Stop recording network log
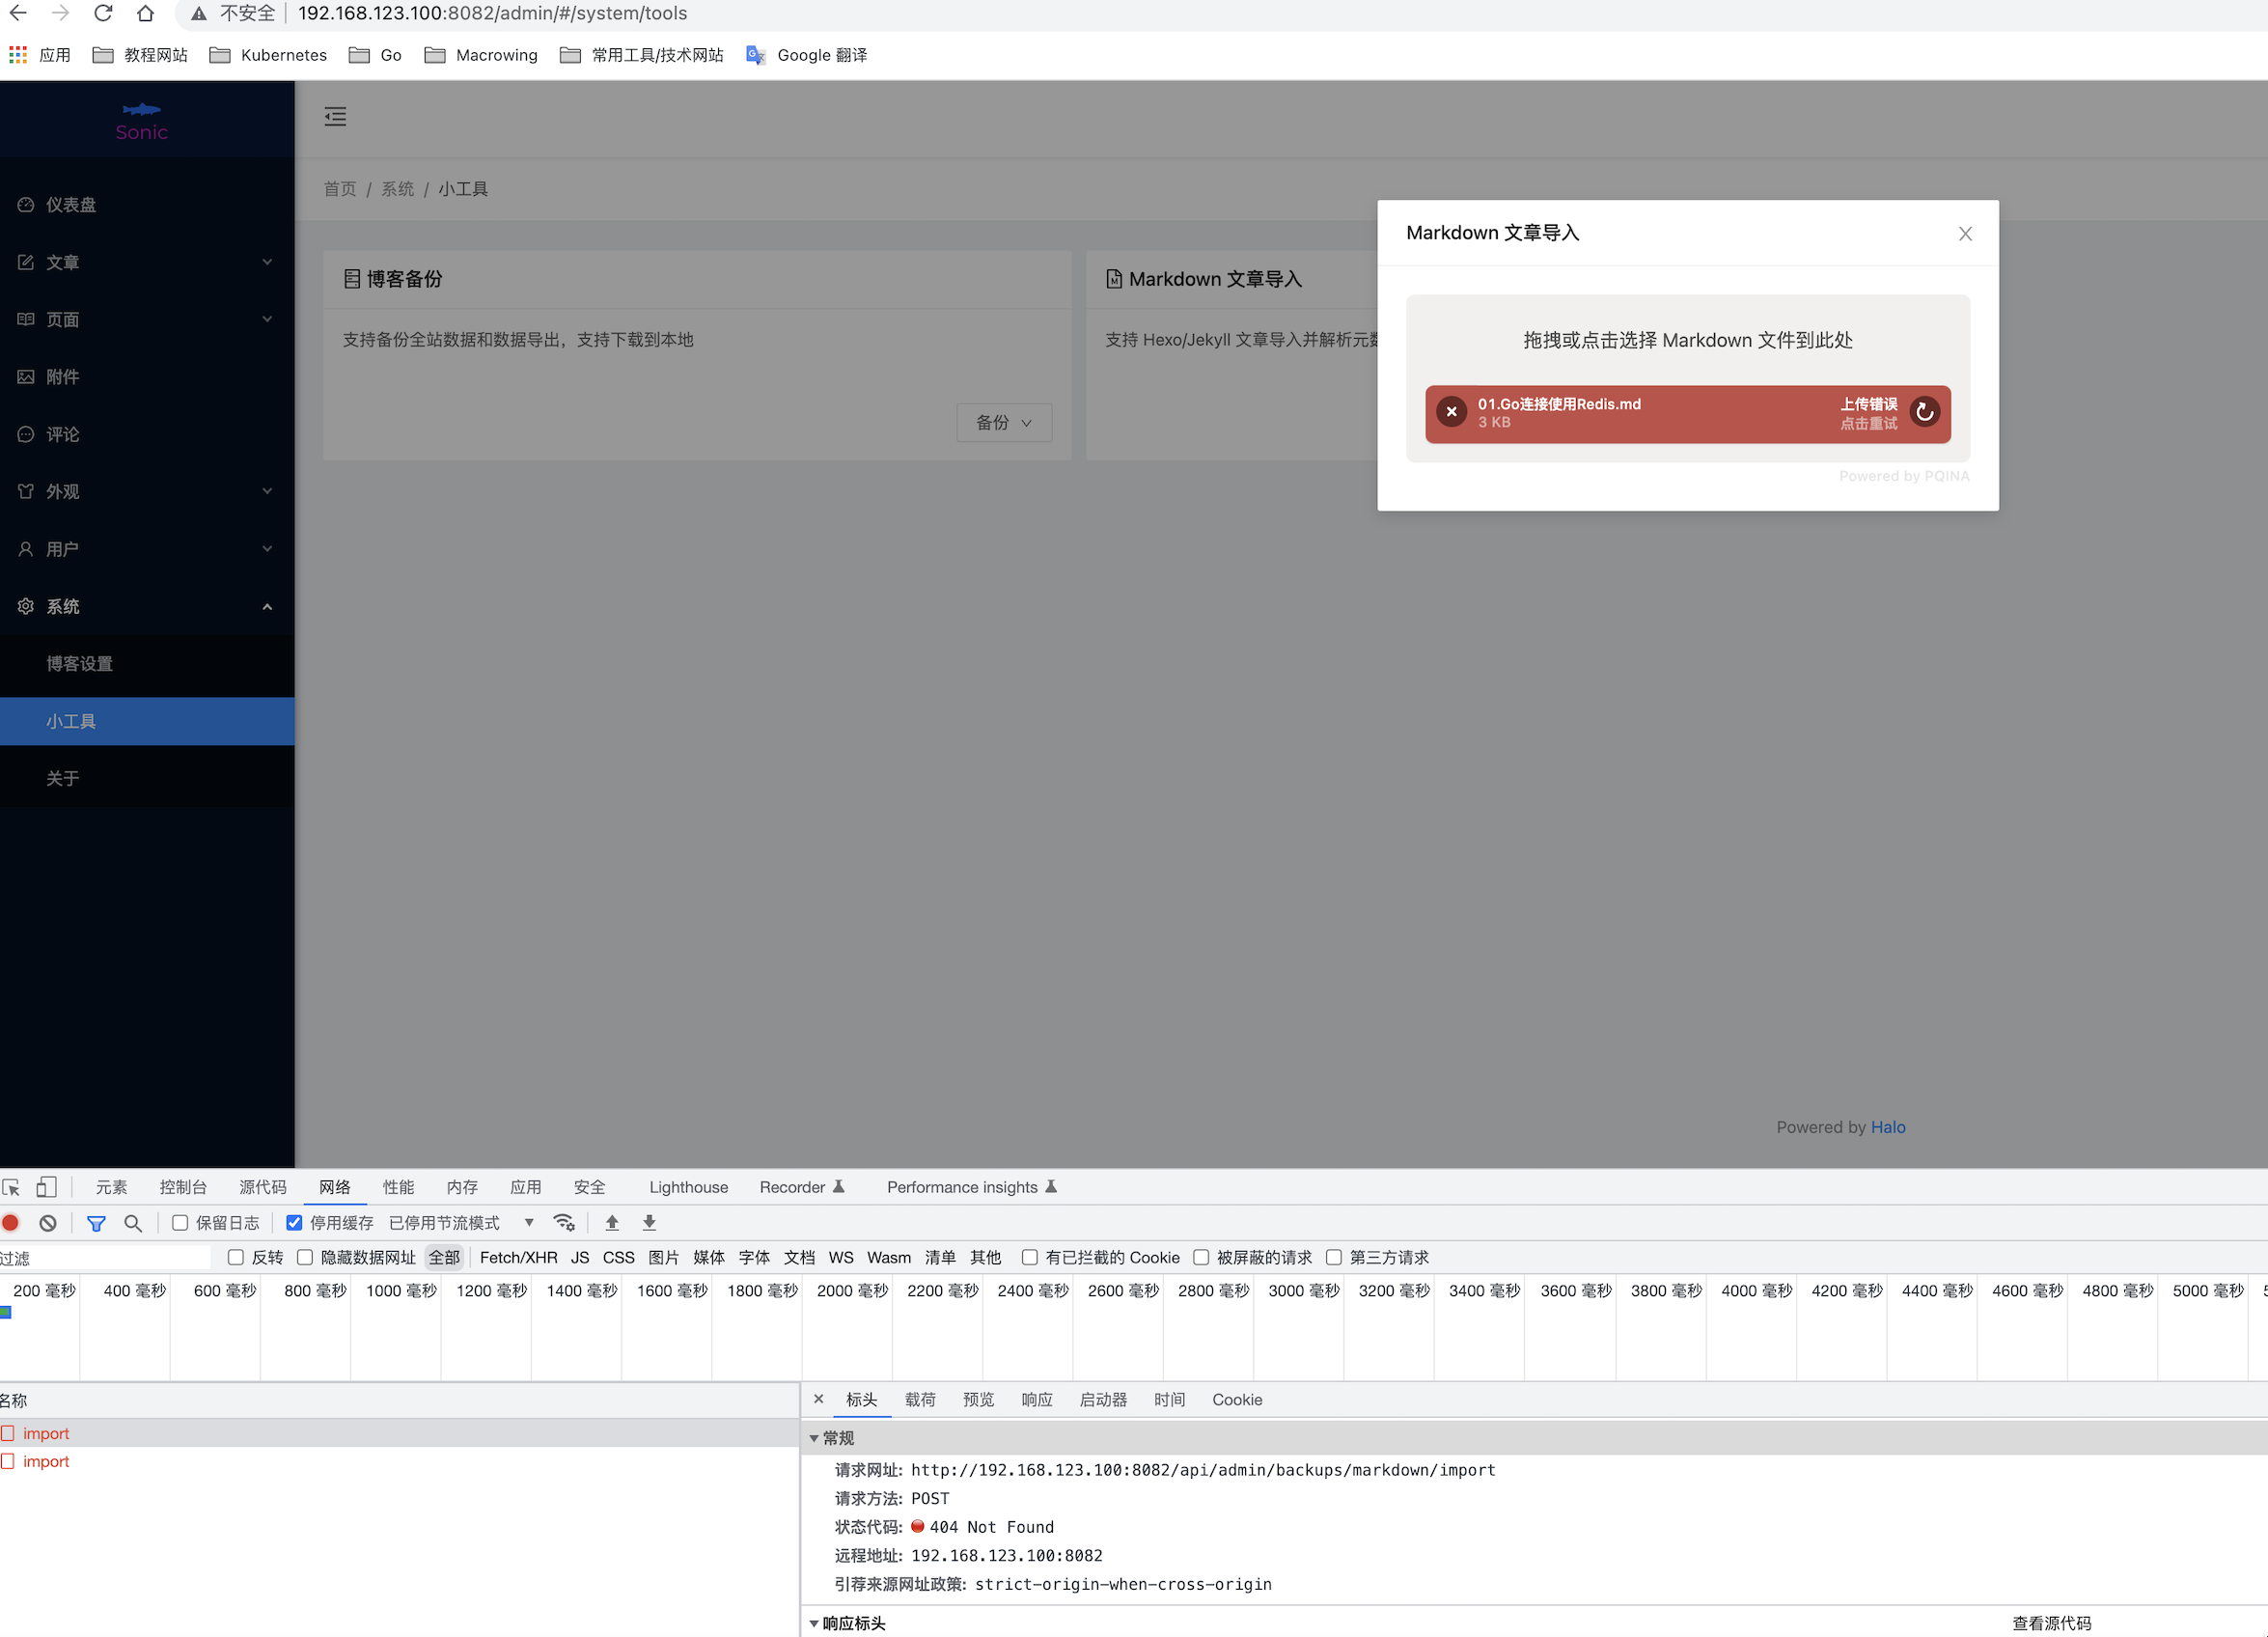 click(11, 1222)
